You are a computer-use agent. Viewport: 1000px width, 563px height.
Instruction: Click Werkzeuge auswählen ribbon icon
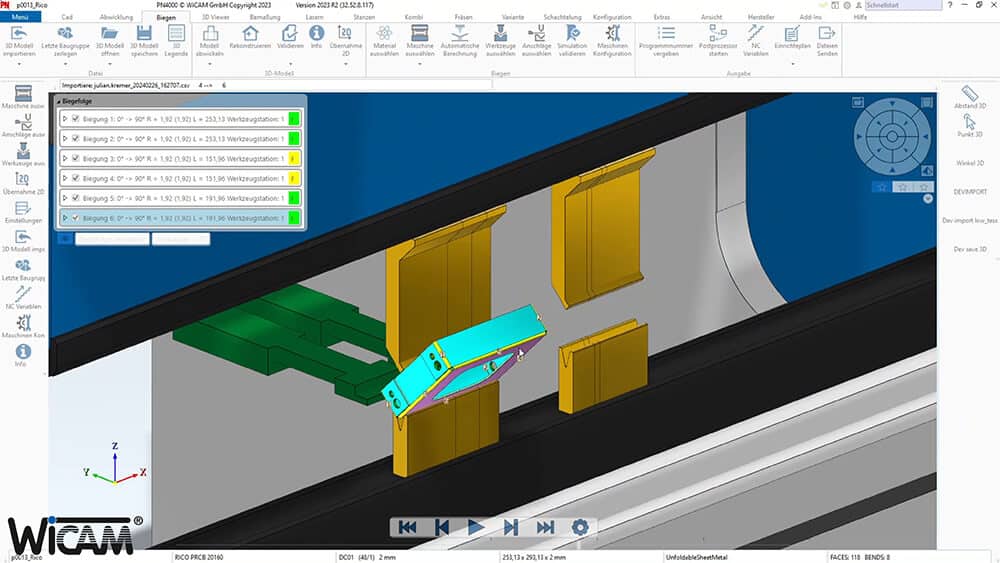tap(501, 33)
